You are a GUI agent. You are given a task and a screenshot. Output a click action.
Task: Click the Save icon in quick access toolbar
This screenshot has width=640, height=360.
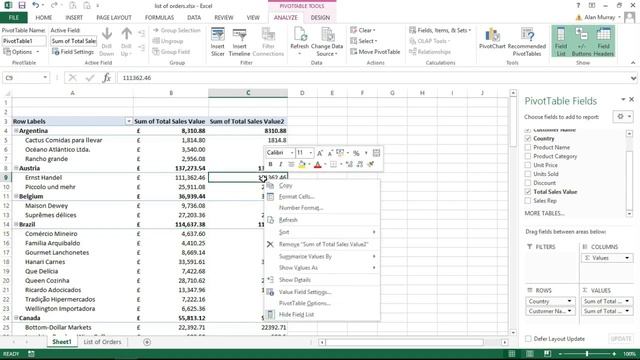(x=22, y=5)
